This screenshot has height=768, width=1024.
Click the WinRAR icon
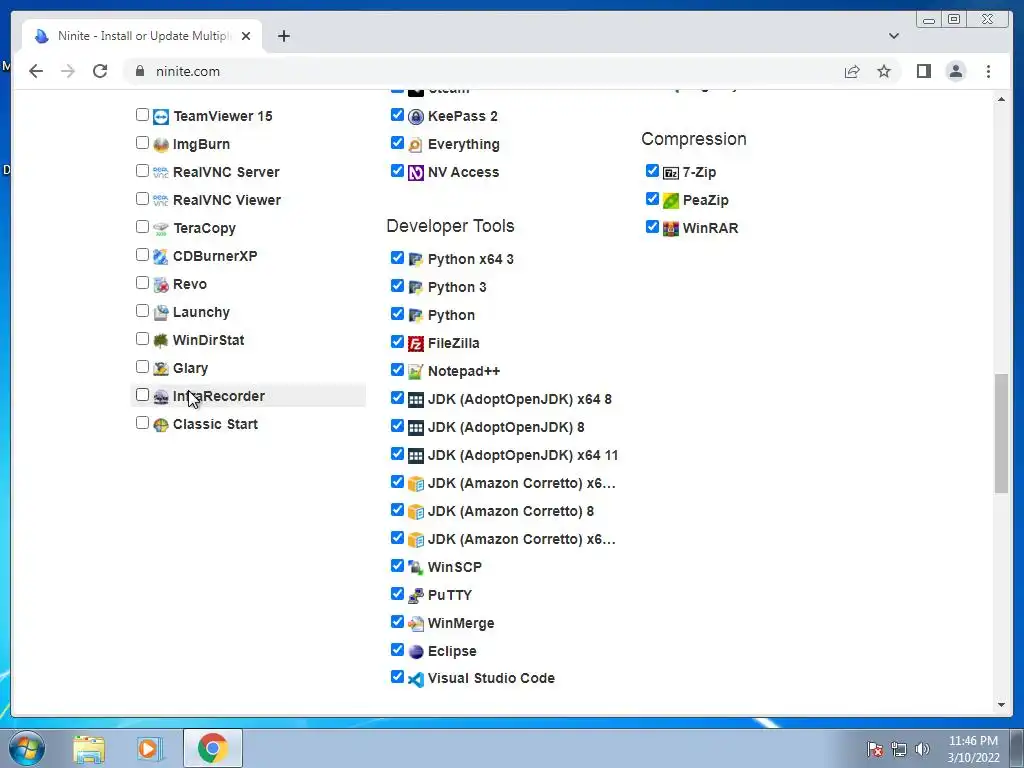click(671, 229)
